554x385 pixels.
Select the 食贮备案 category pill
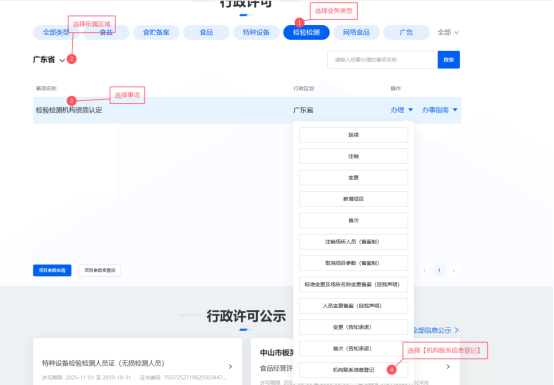click(156, 32)
